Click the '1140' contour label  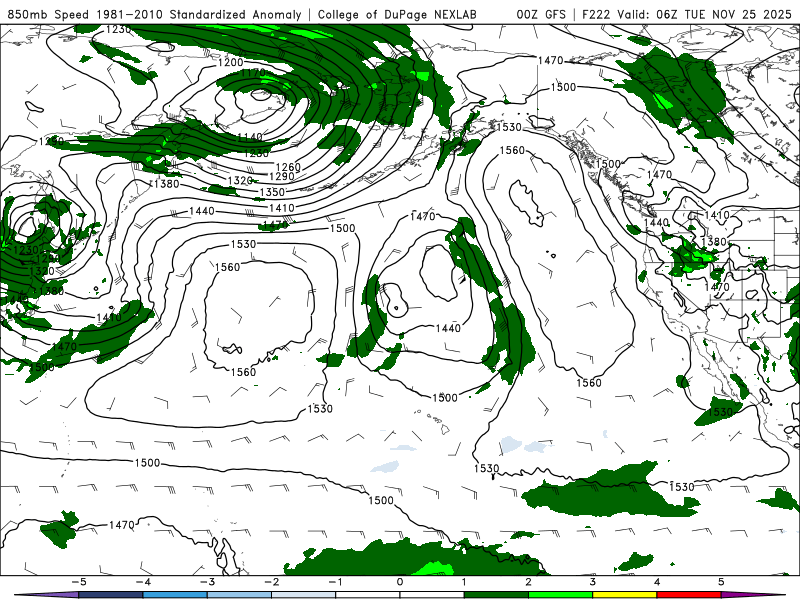coord(250,137)
